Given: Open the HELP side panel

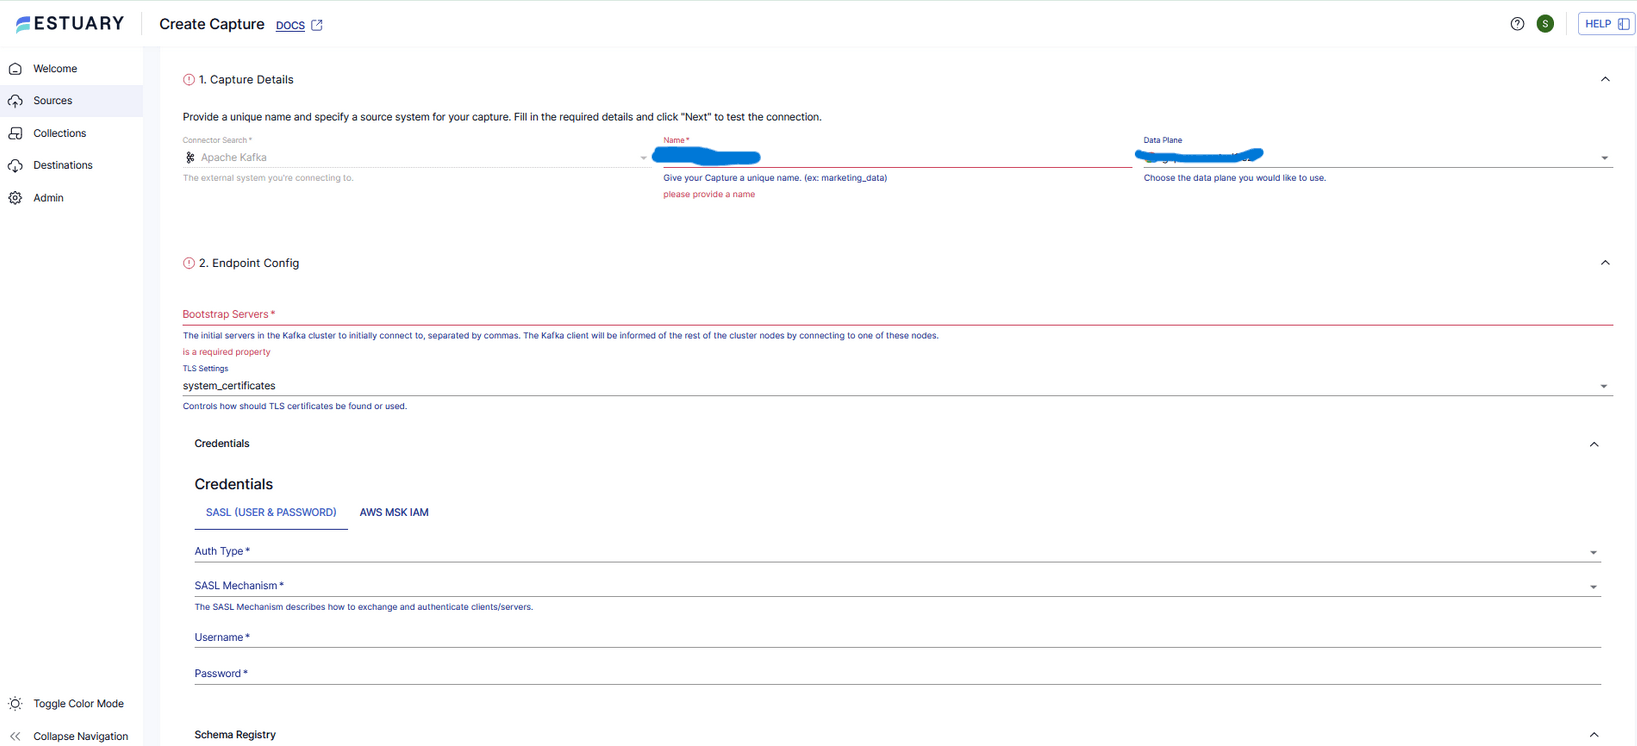Looking at the screenshot, I should [x=1606, y=24].
